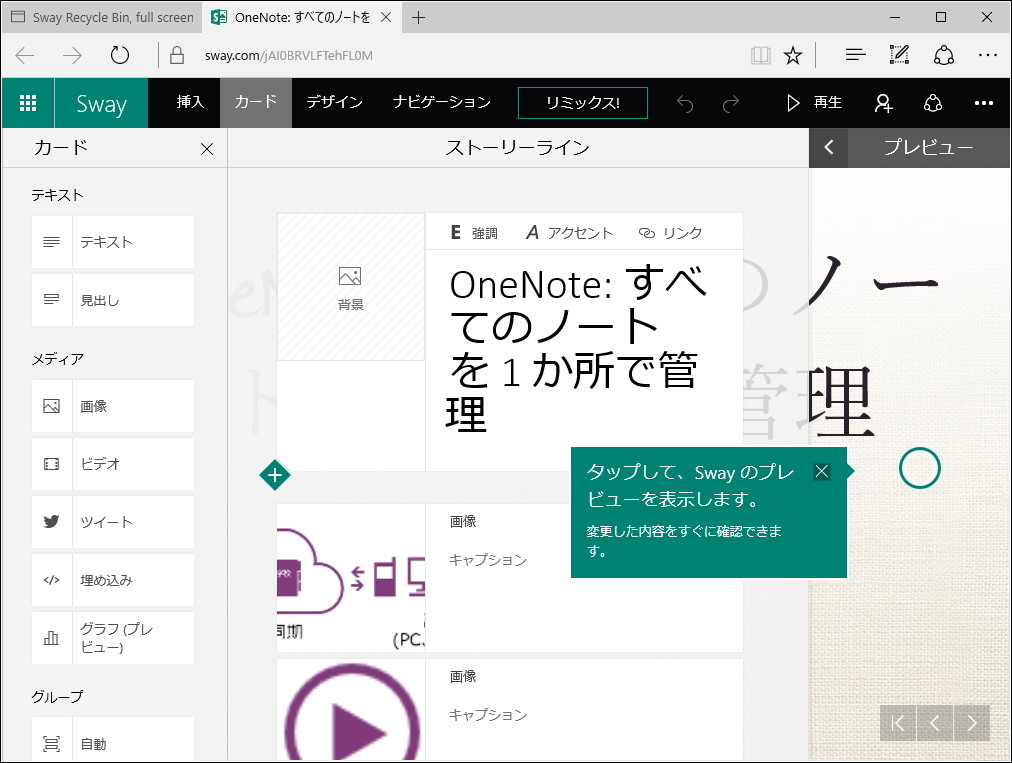Set the 背景 background image for the title card
Viewport: 1012px width, 763px height.
tap(351, 286)
